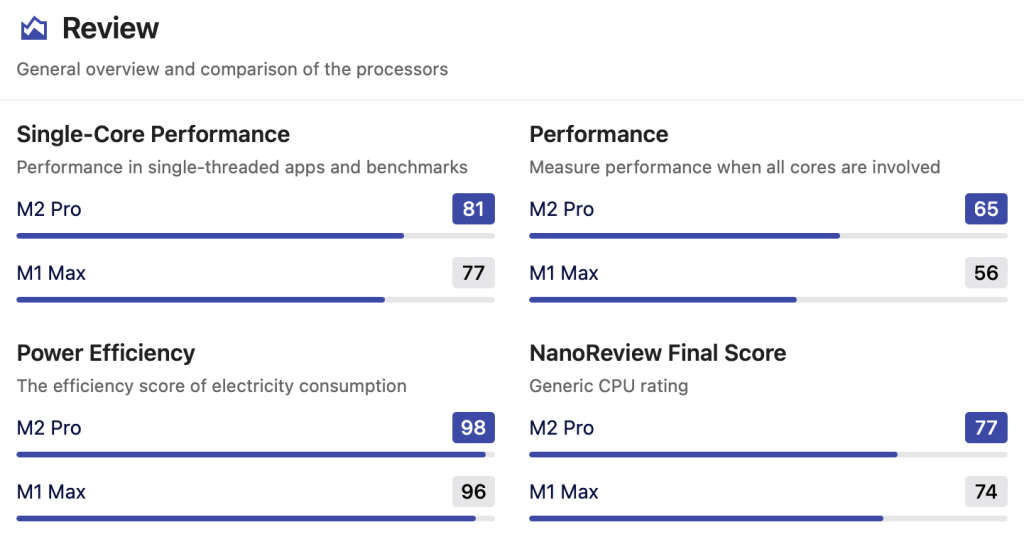Click the Review section heading
1024x554 pixels.
coord(110,28)
